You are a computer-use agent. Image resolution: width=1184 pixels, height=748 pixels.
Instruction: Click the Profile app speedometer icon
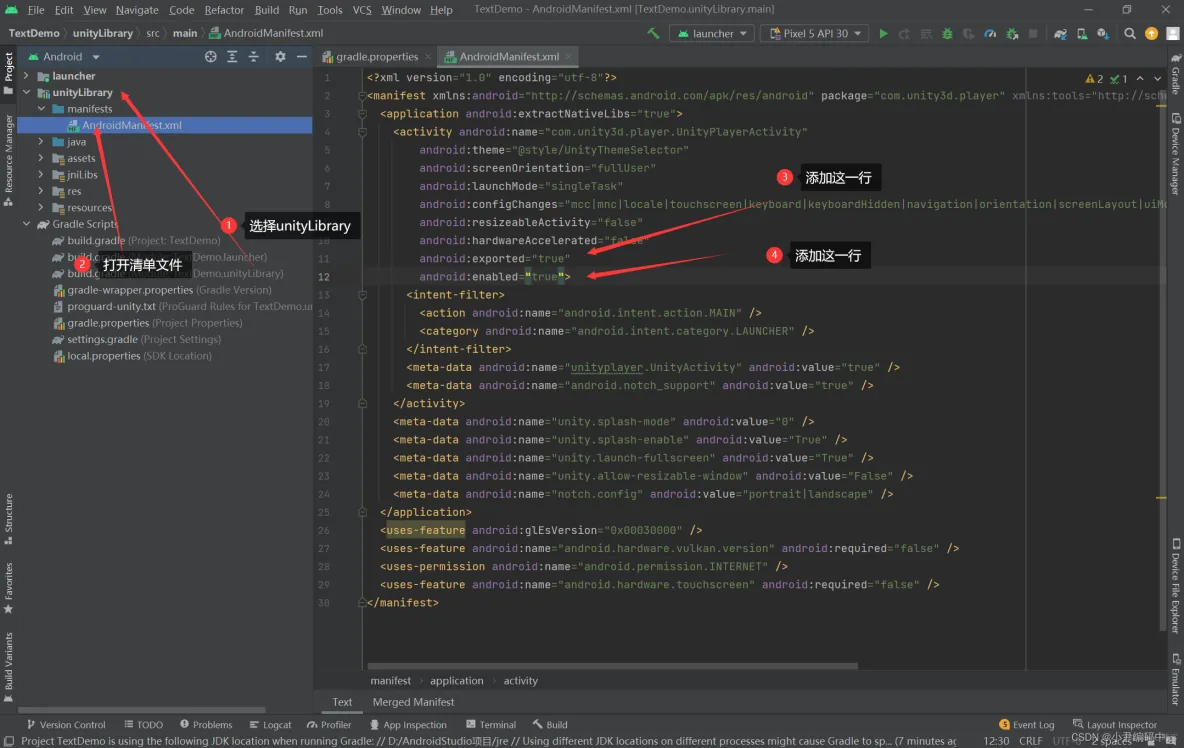click(x=990, y=33)
